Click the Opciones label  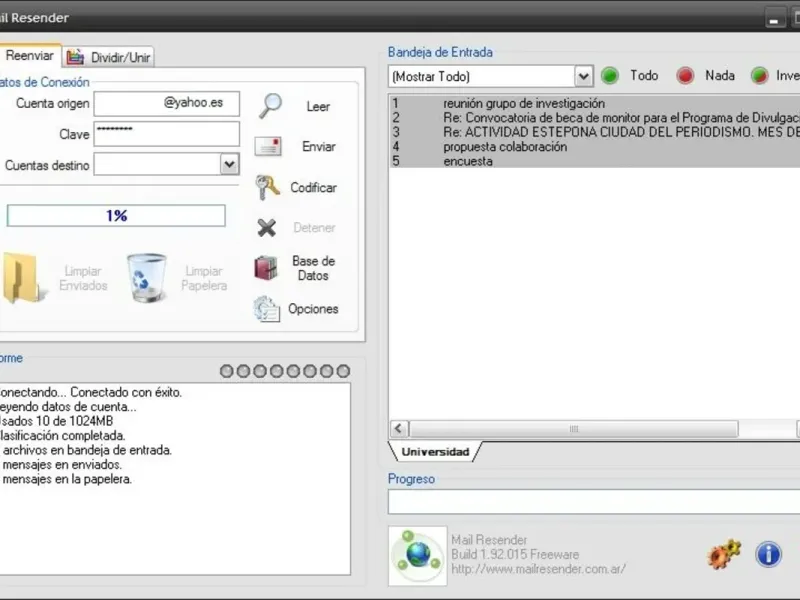[313, 309]
